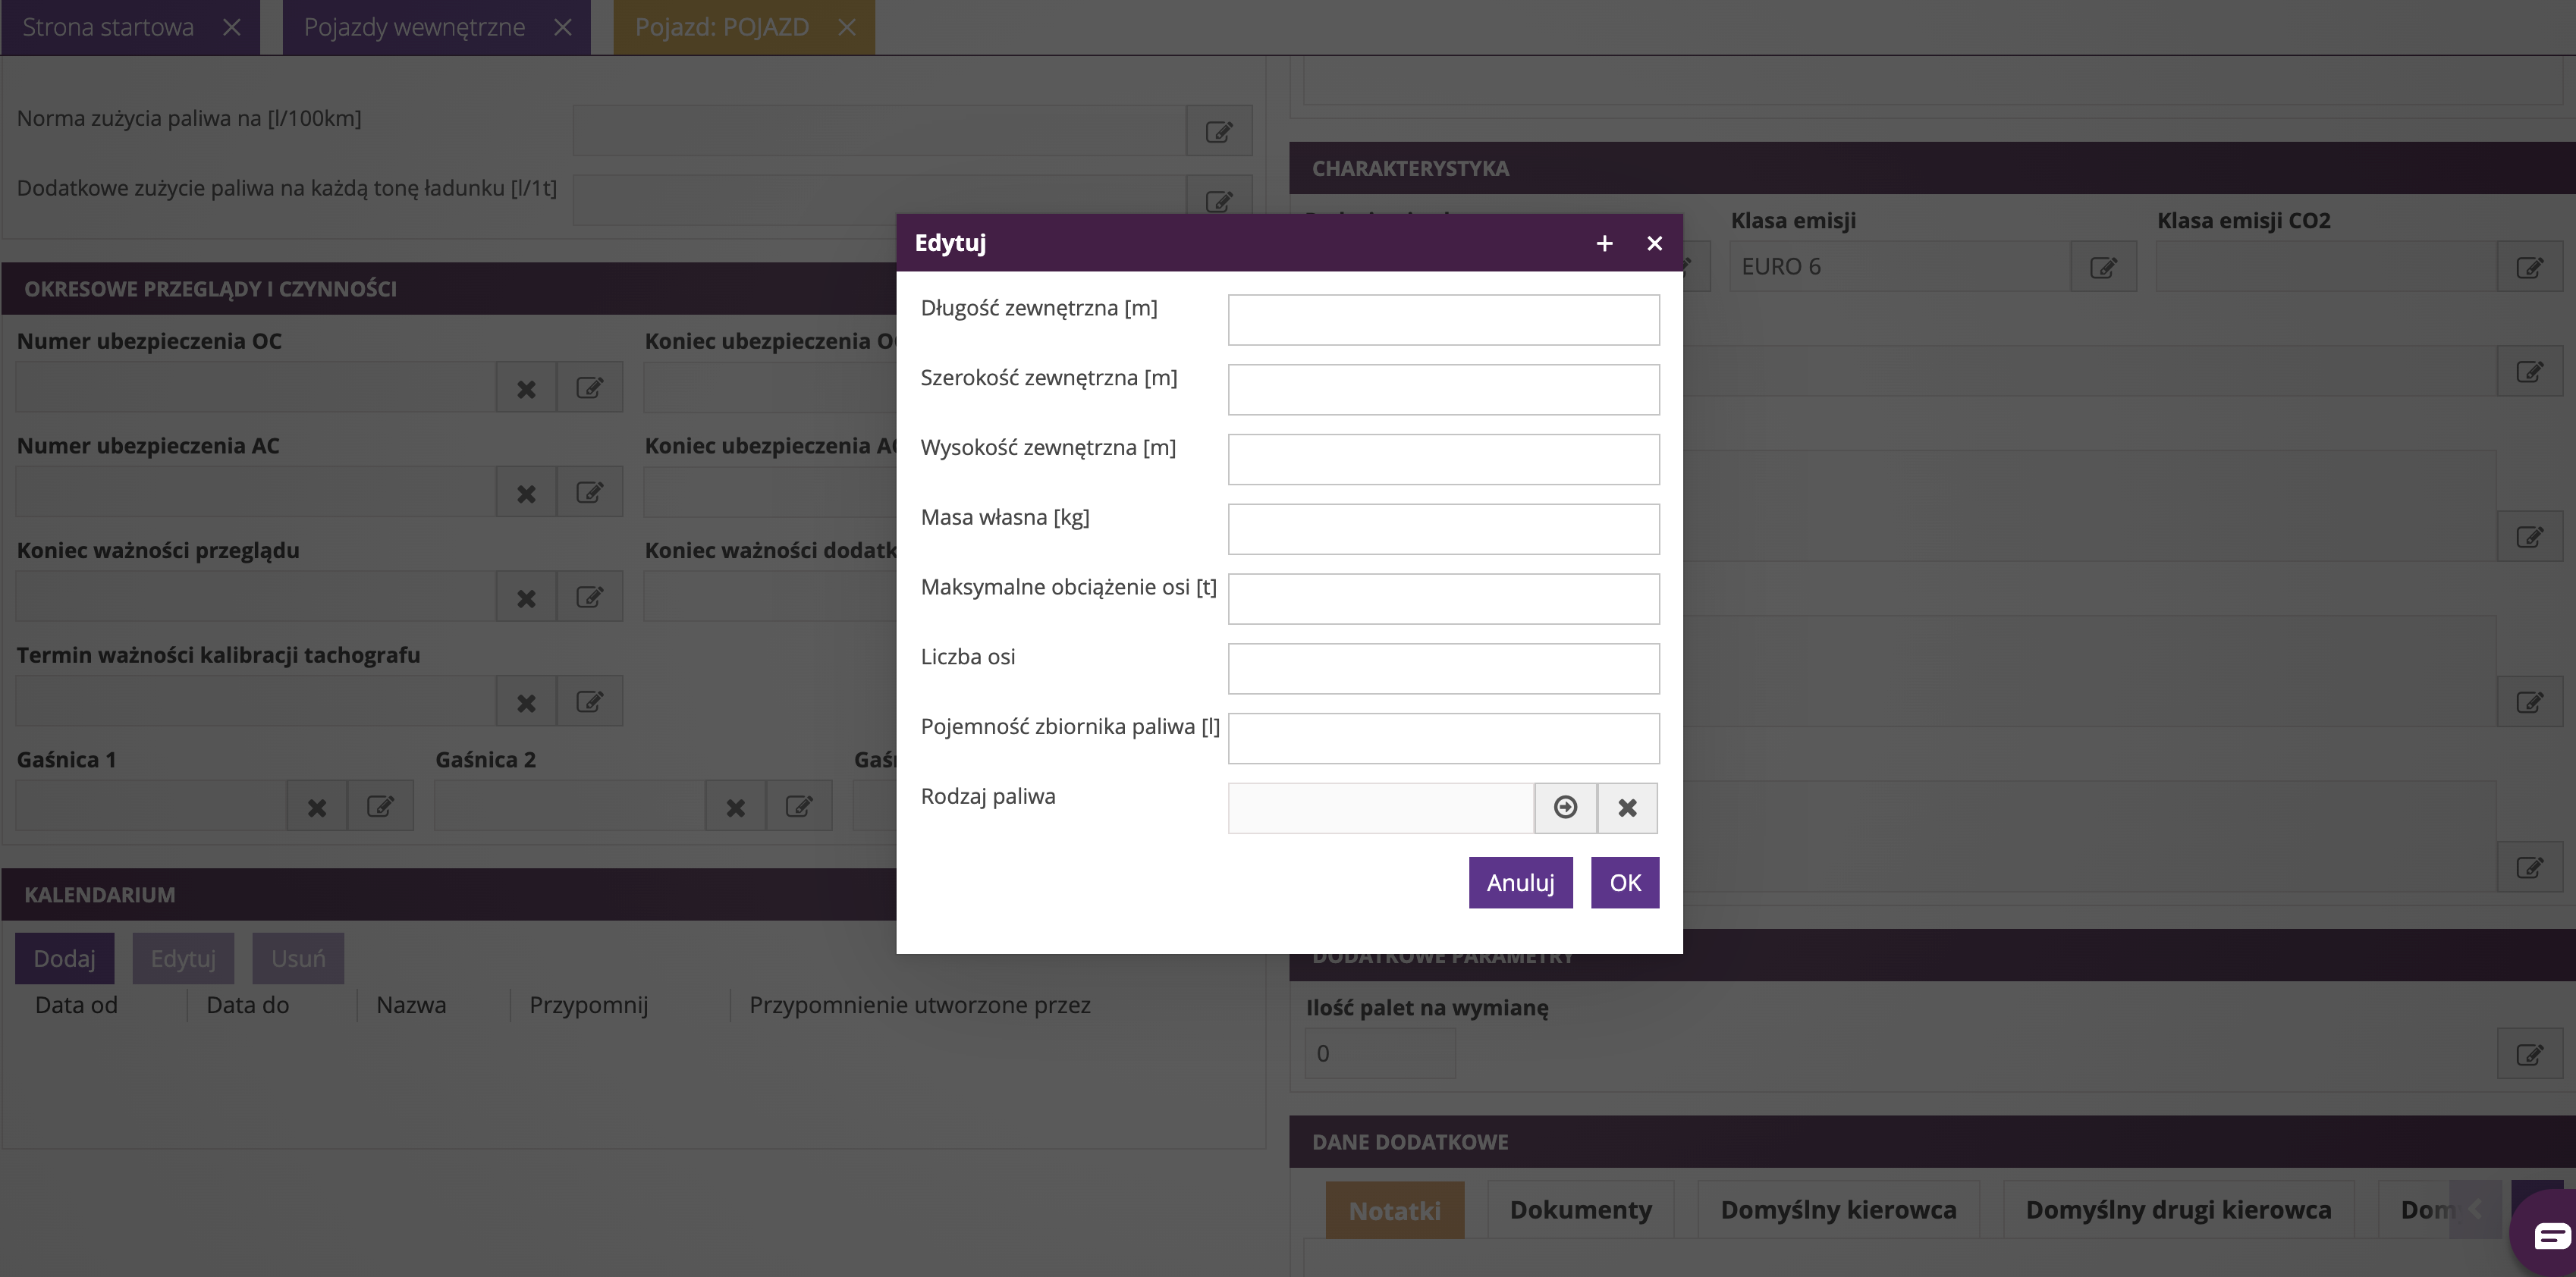The width and height of the screenshot is (2576, 1277).
Task: Click edit icon for Norma zużycia paliwa
Action: (x=1218, y=131)
